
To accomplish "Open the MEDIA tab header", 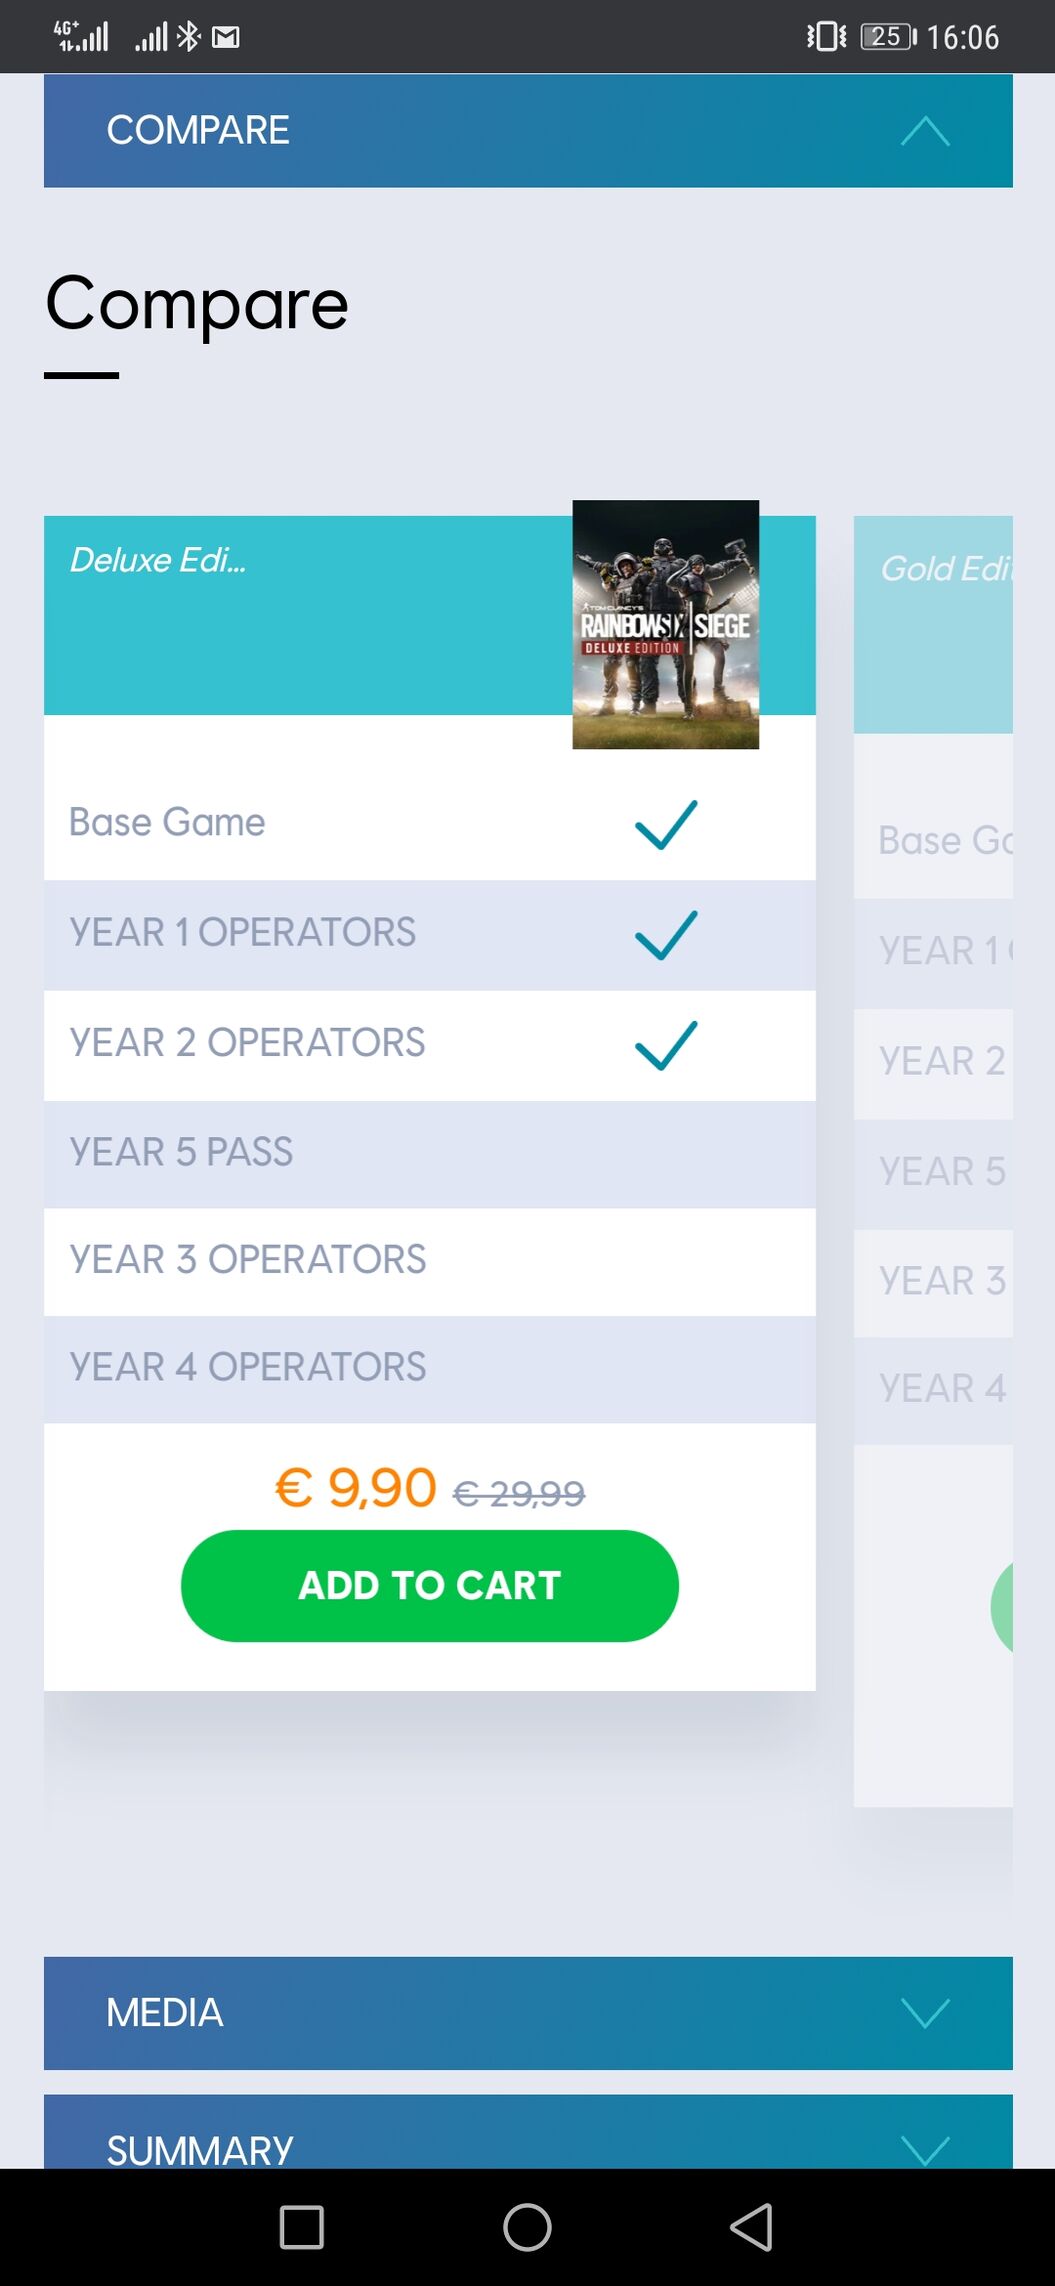I will pyautogui.click(x=528, y=2013).
